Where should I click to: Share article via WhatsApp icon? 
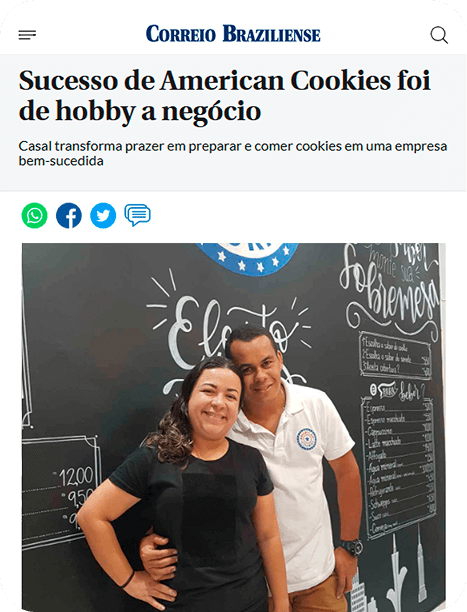(x=34, y=215)
